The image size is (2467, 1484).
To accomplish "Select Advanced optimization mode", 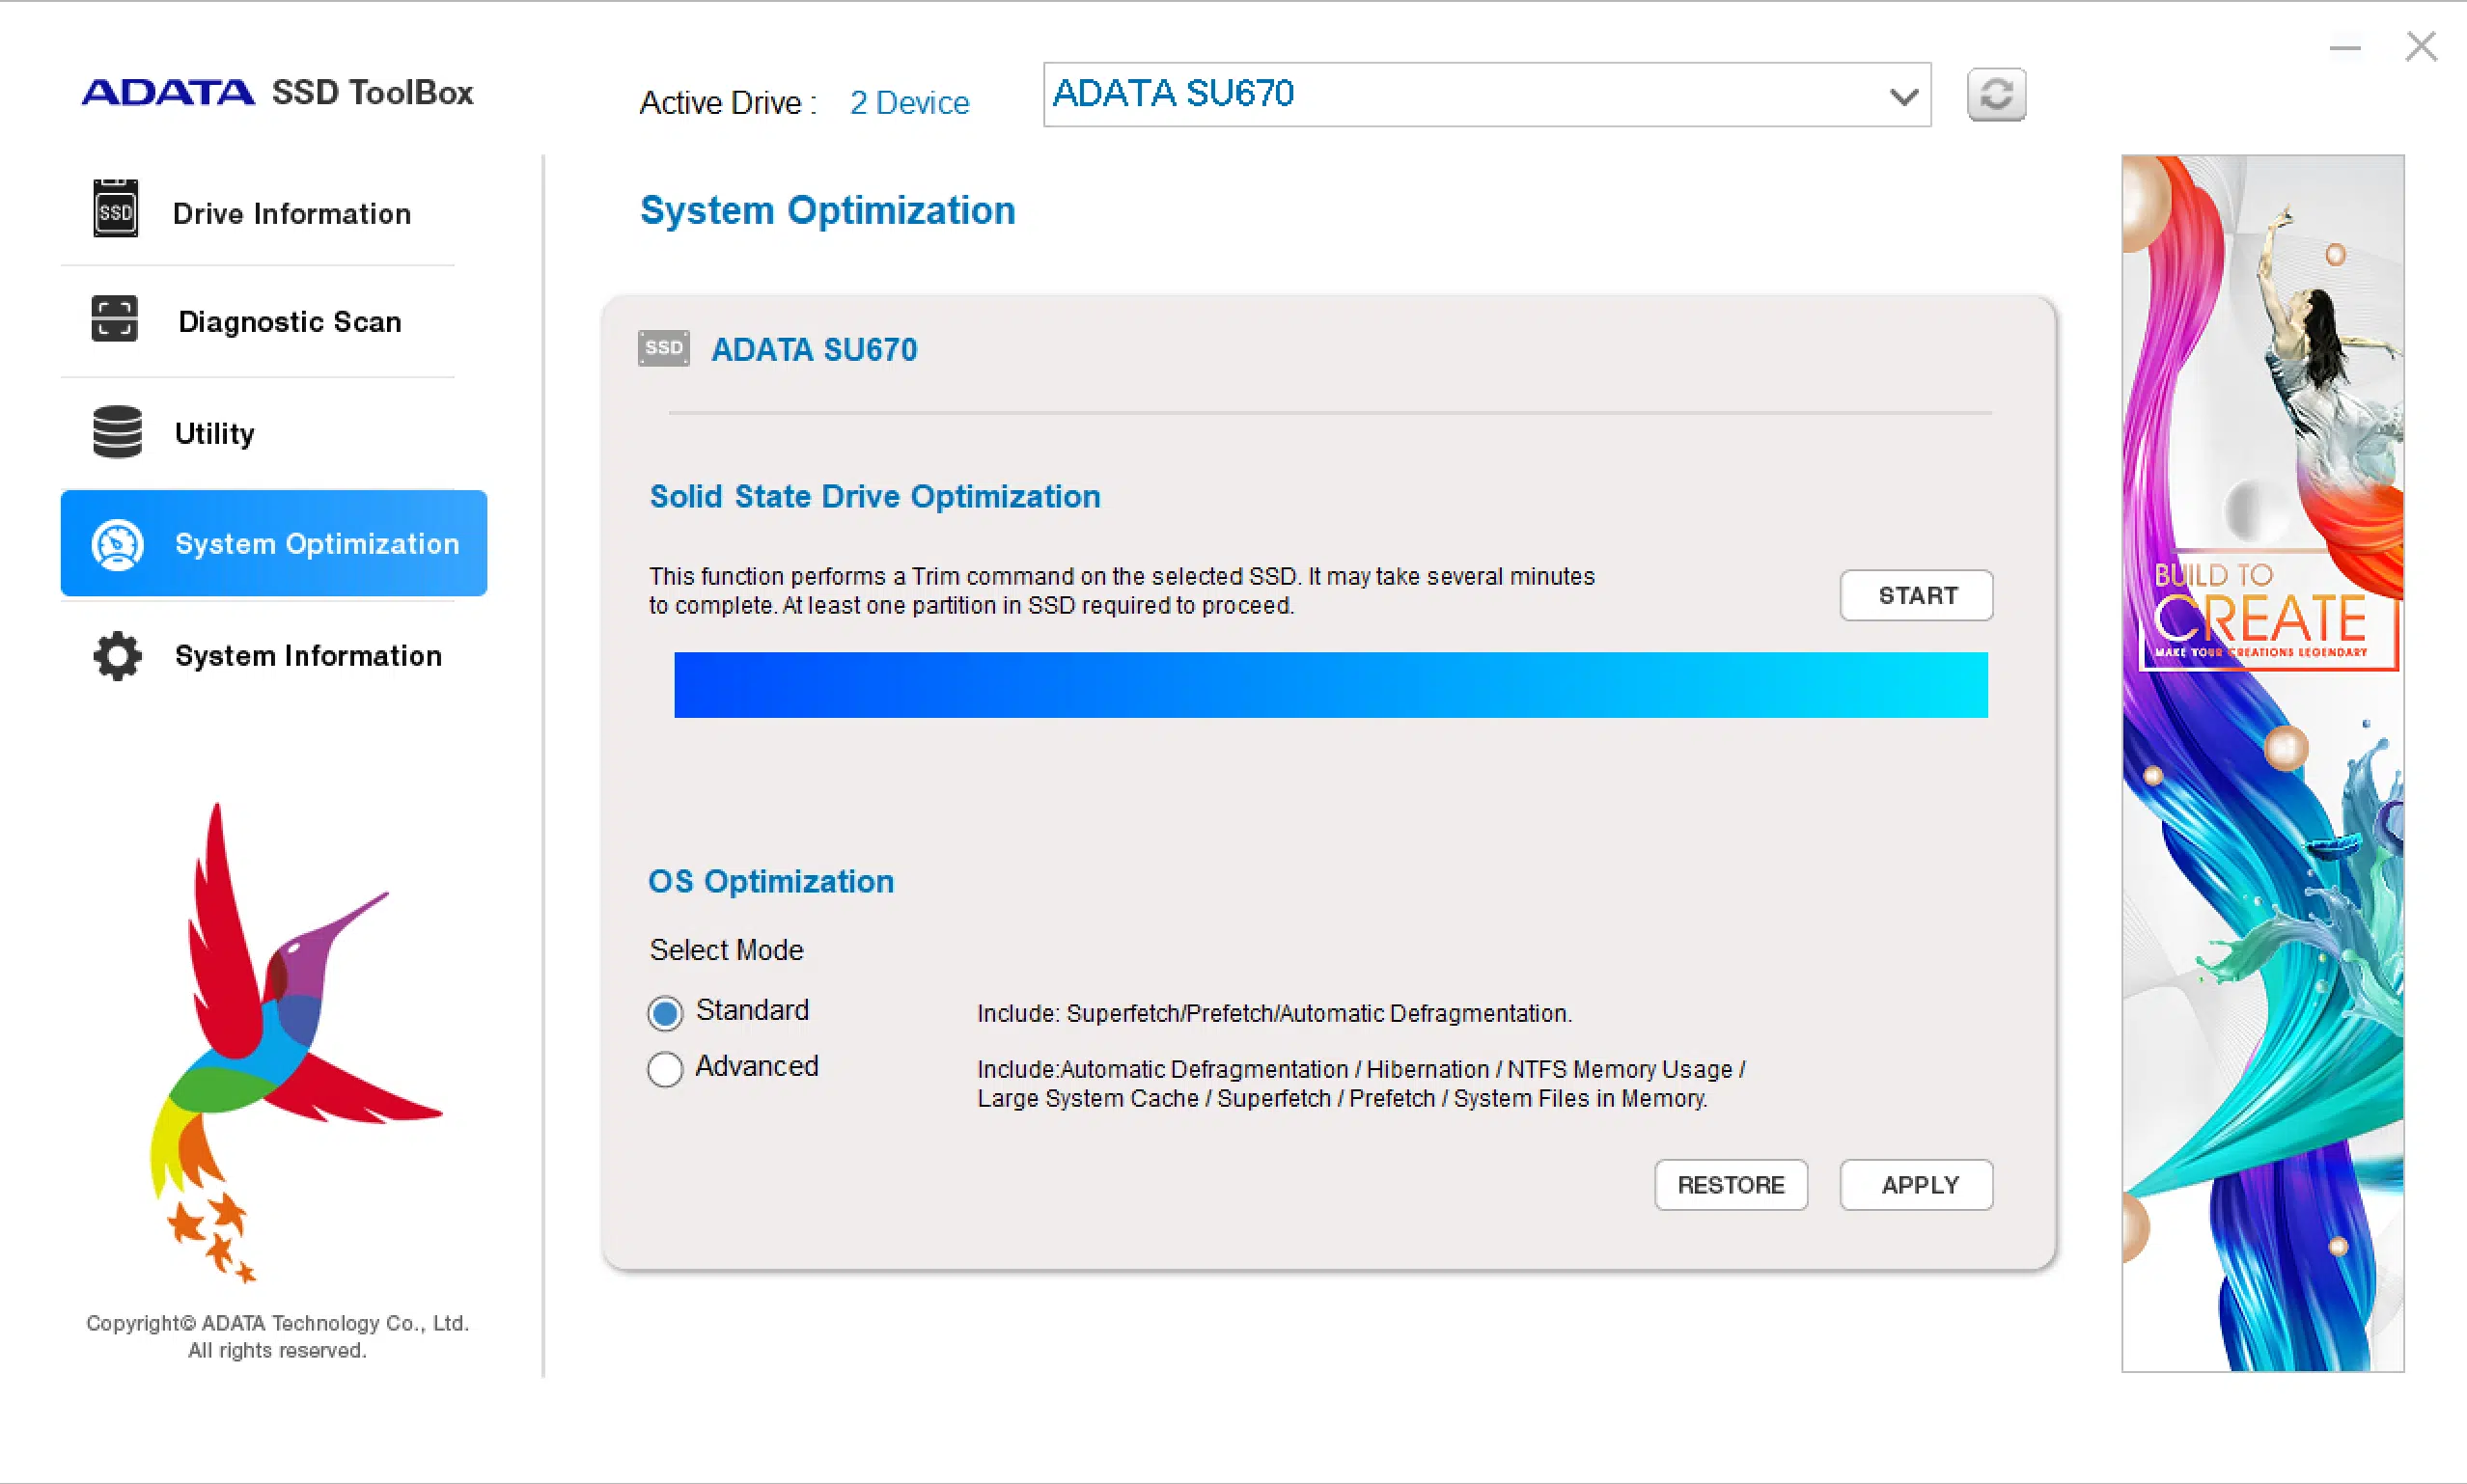I will [x=665, y=1069].
